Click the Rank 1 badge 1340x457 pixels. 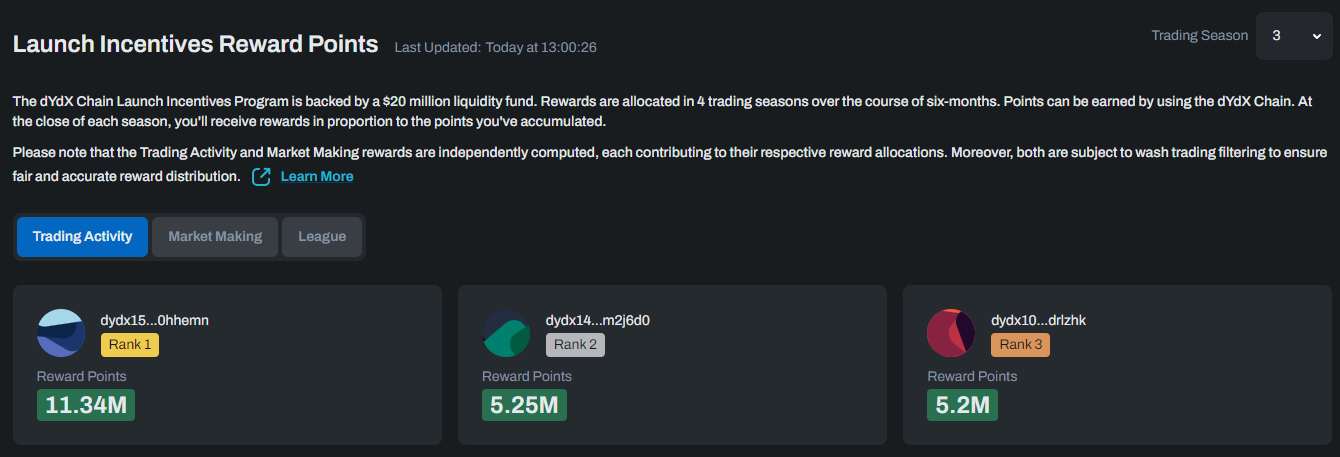(130, 345)
